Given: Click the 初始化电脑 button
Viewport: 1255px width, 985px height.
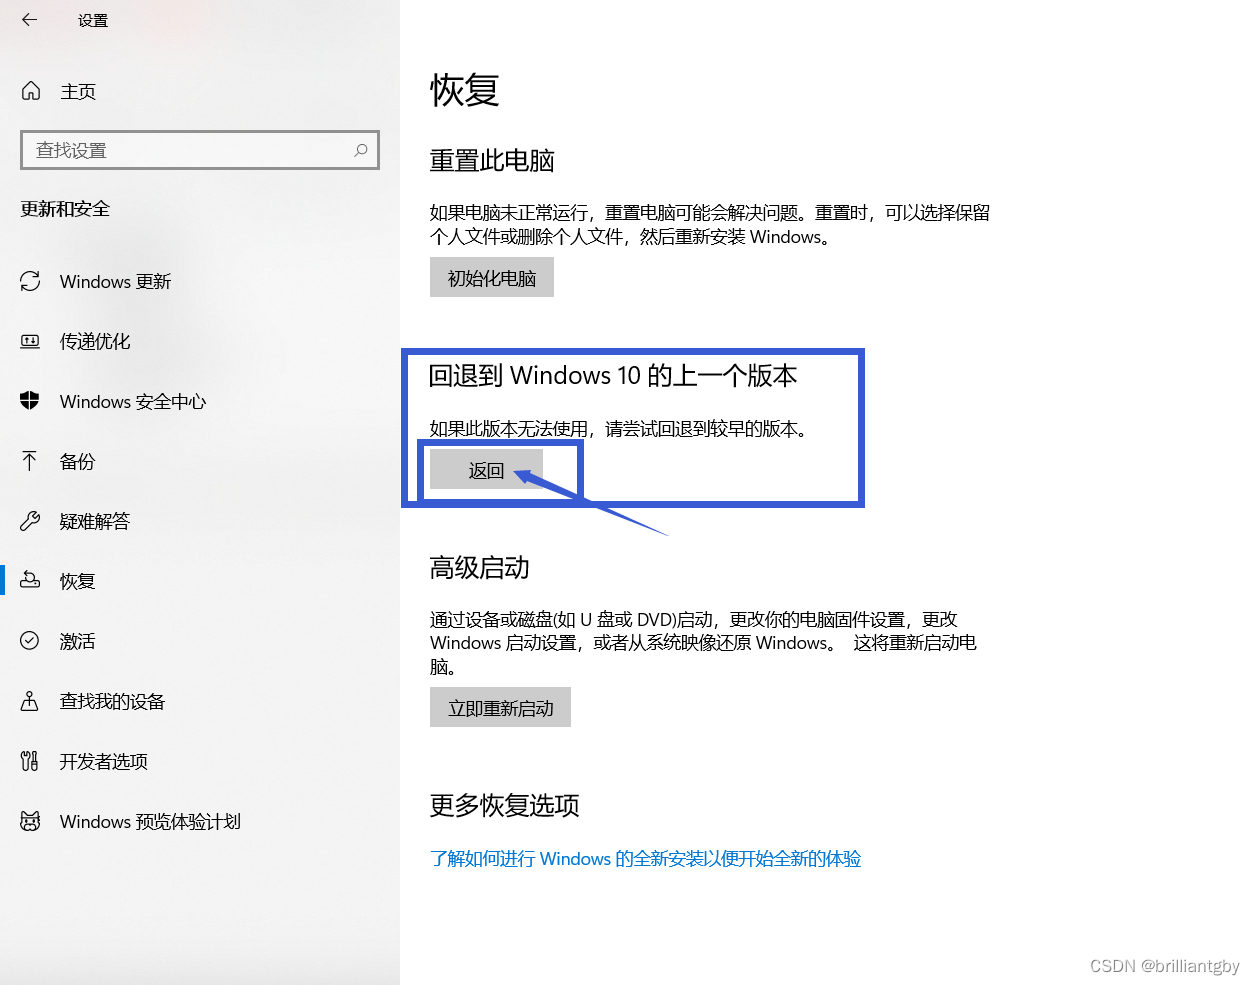Looking at the screenshot, I should pyautogui.click(x=492, y=278).
